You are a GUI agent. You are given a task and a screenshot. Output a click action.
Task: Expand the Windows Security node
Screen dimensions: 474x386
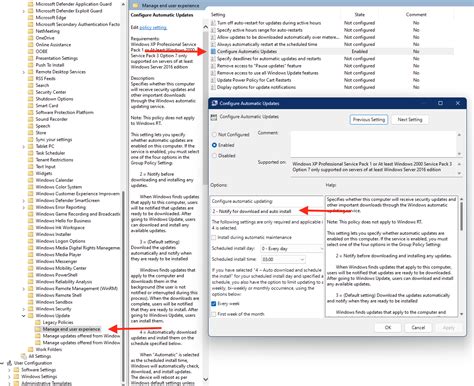24,309
